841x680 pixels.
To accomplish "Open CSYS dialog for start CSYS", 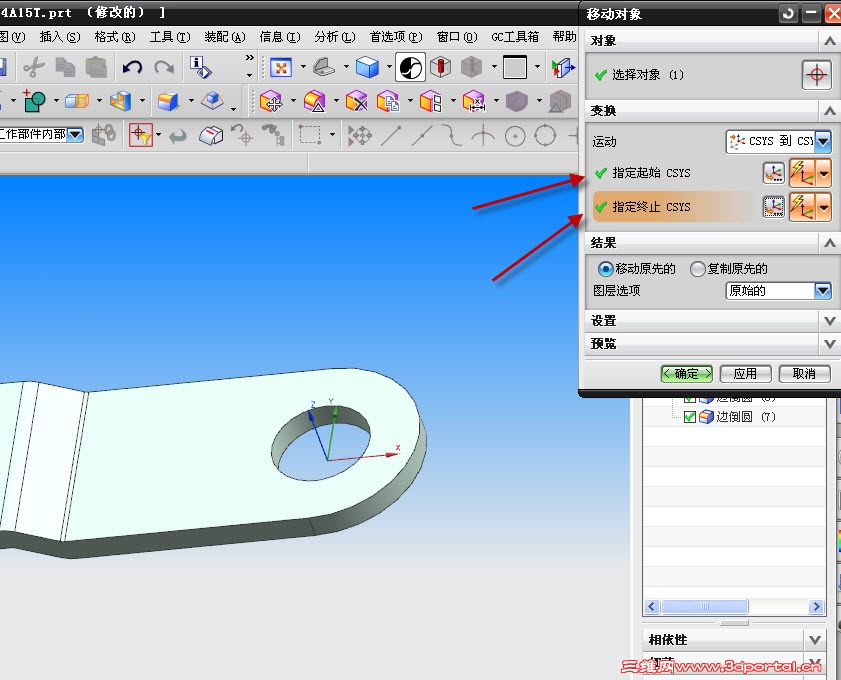I will pos(773,173).
